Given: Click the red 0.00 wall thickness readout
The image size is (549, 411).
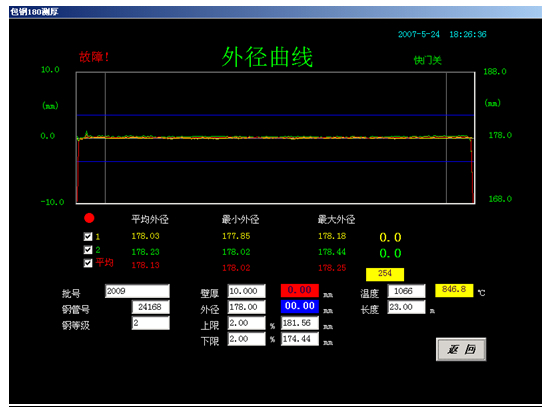Looking at the screenshot, I should 300,290.
